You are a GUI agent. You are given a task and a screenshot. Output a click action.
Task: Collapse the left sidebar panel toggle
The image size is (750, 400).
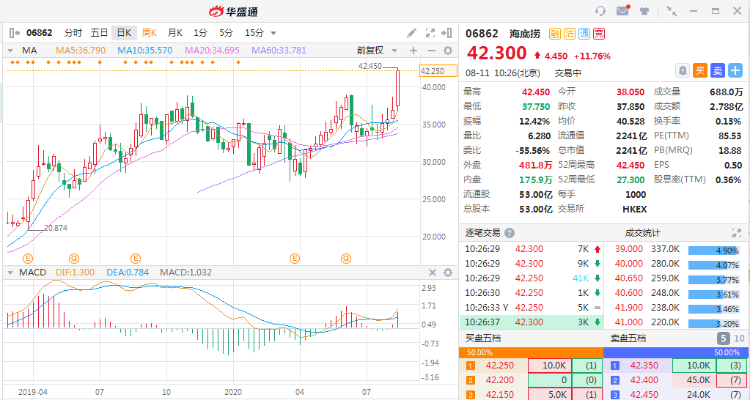(x=13, y=32)
